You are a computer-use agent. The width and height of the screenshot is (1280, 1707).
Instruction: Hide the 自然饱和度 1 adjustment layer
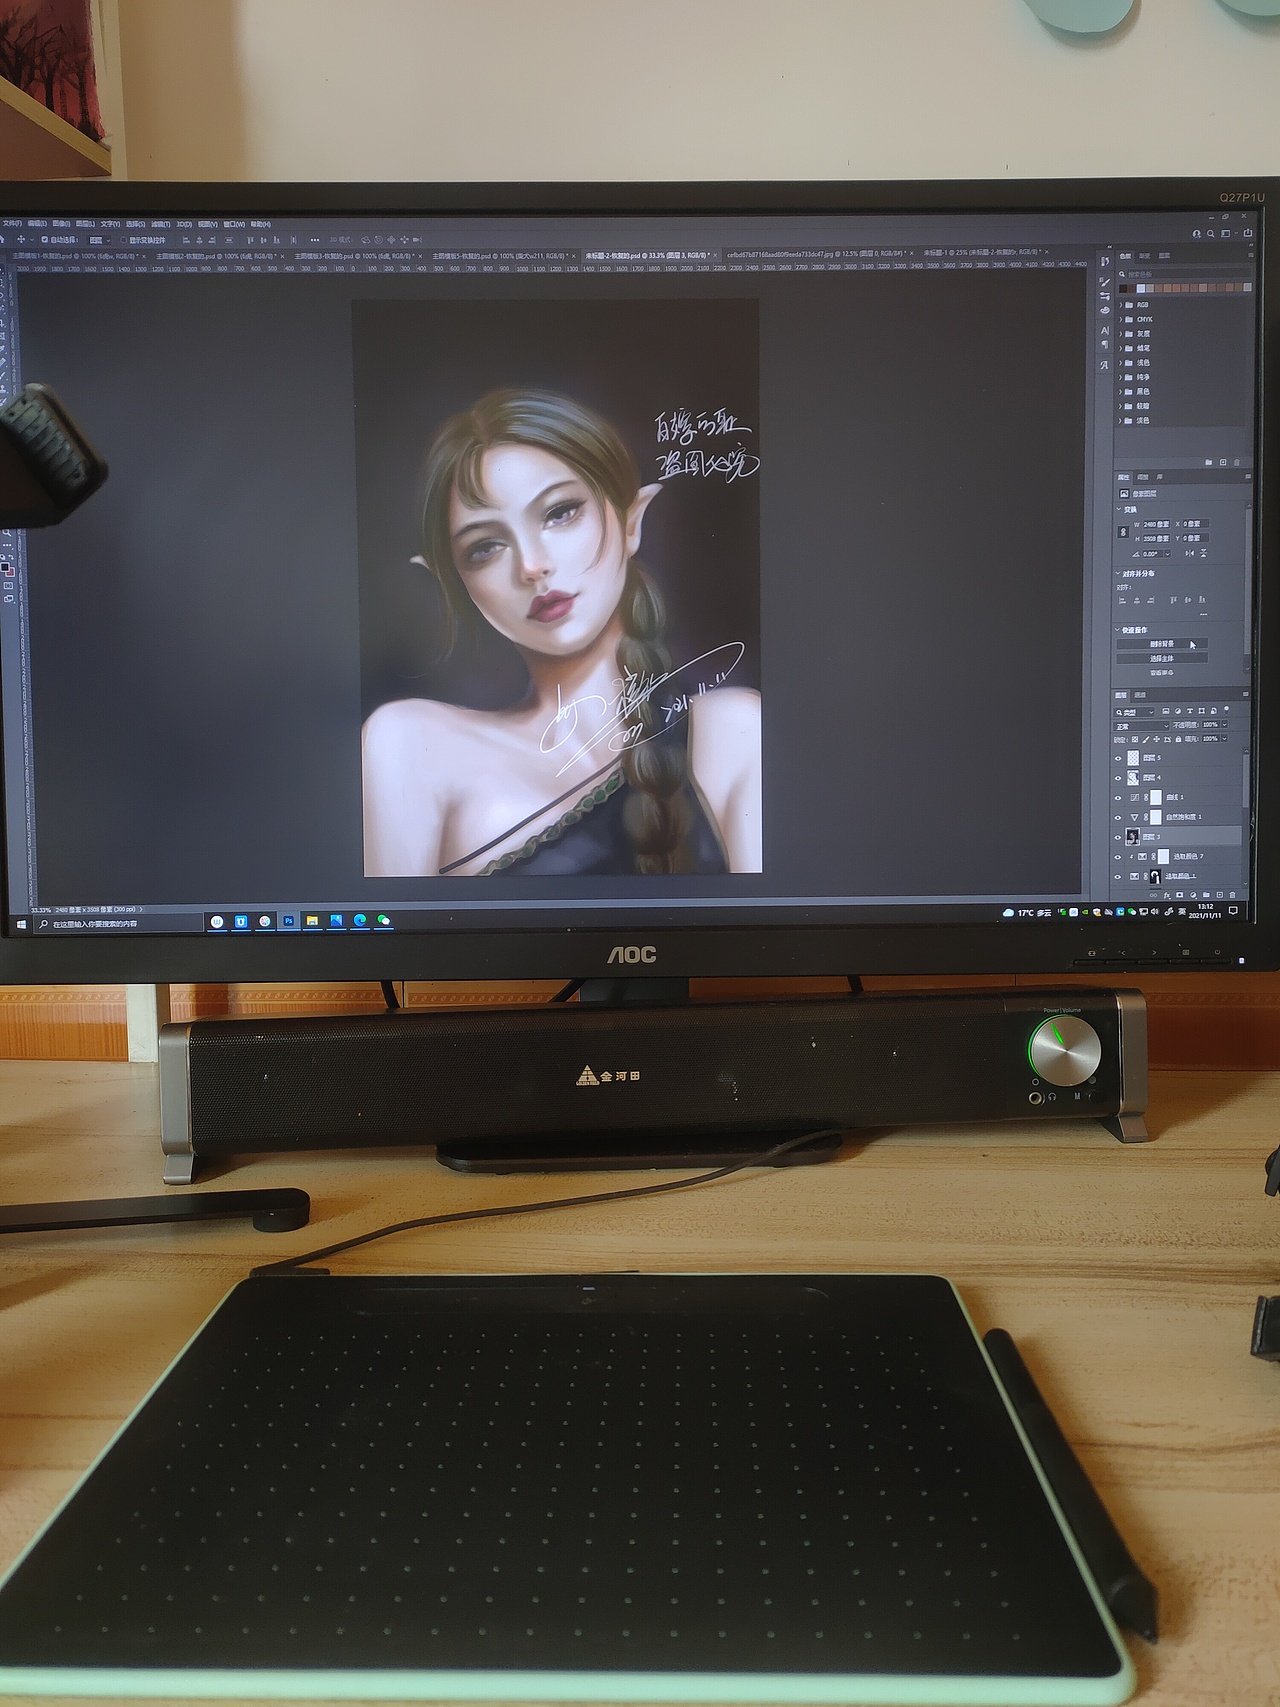tap(1118, 818)
